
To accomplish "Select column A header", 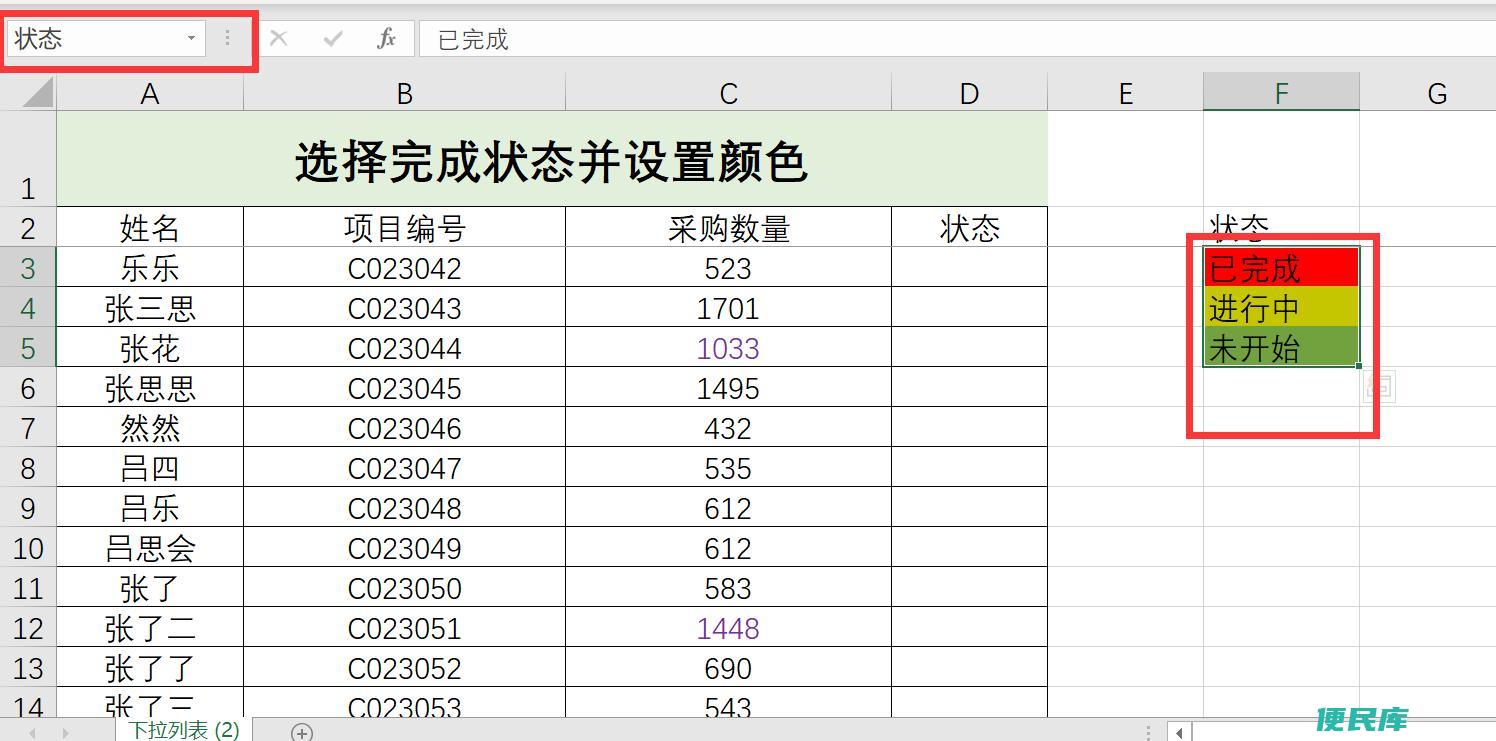I will [x=150, y=93].
